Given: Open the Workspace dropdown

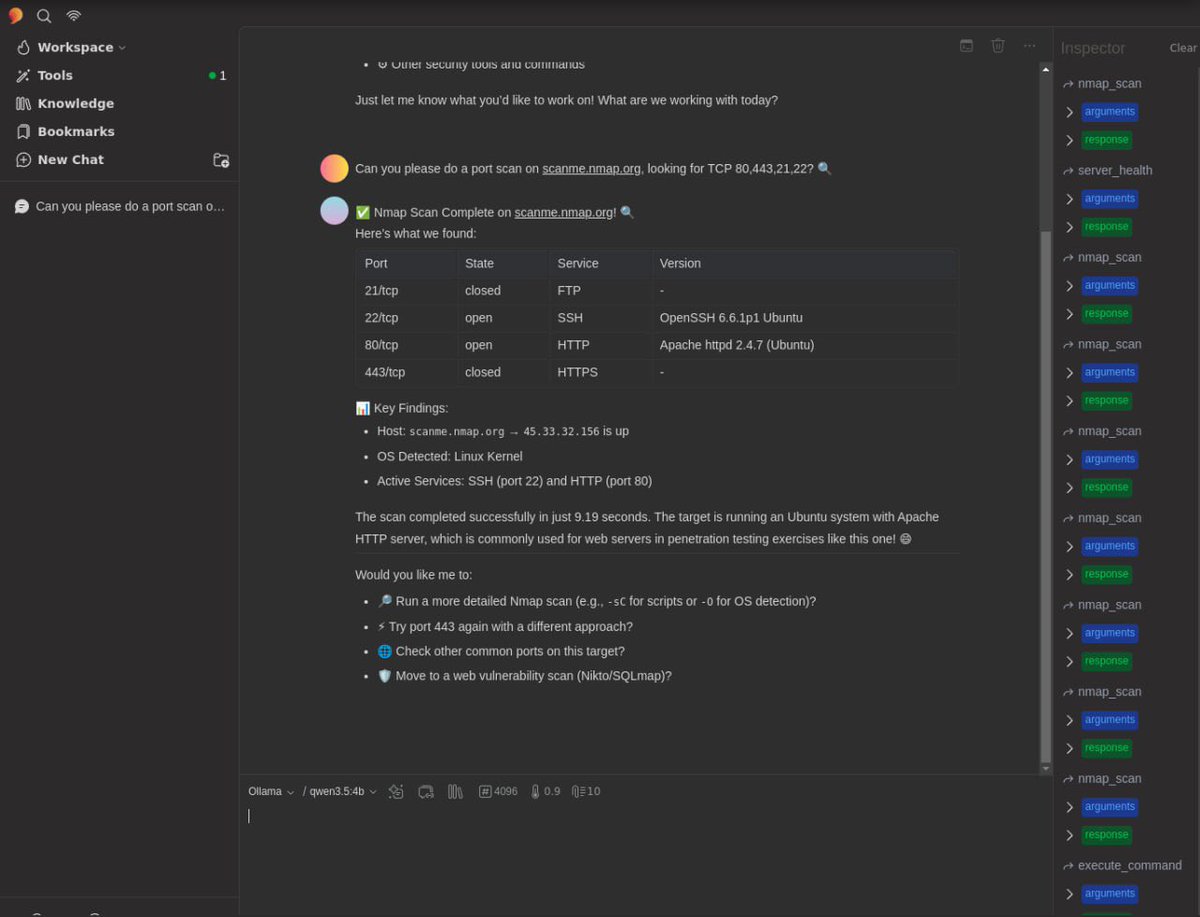Looking at the screenshot, I should tap(81, 47).
